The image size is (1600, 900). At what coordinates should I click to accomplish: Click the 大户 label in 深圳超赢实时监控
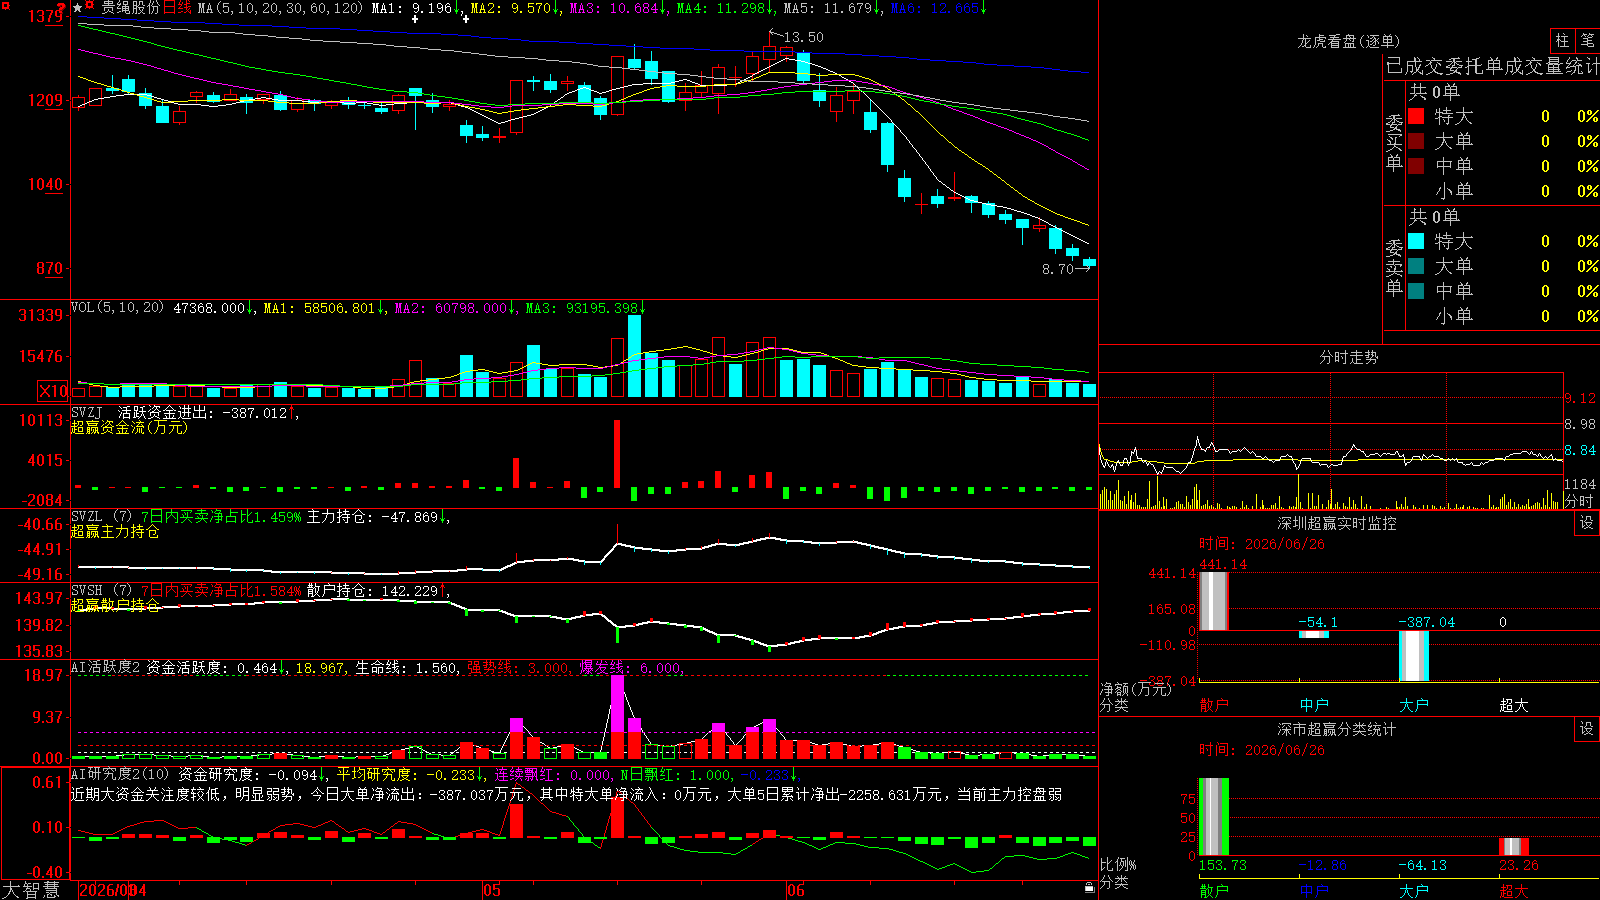(x=1414, y=705)
